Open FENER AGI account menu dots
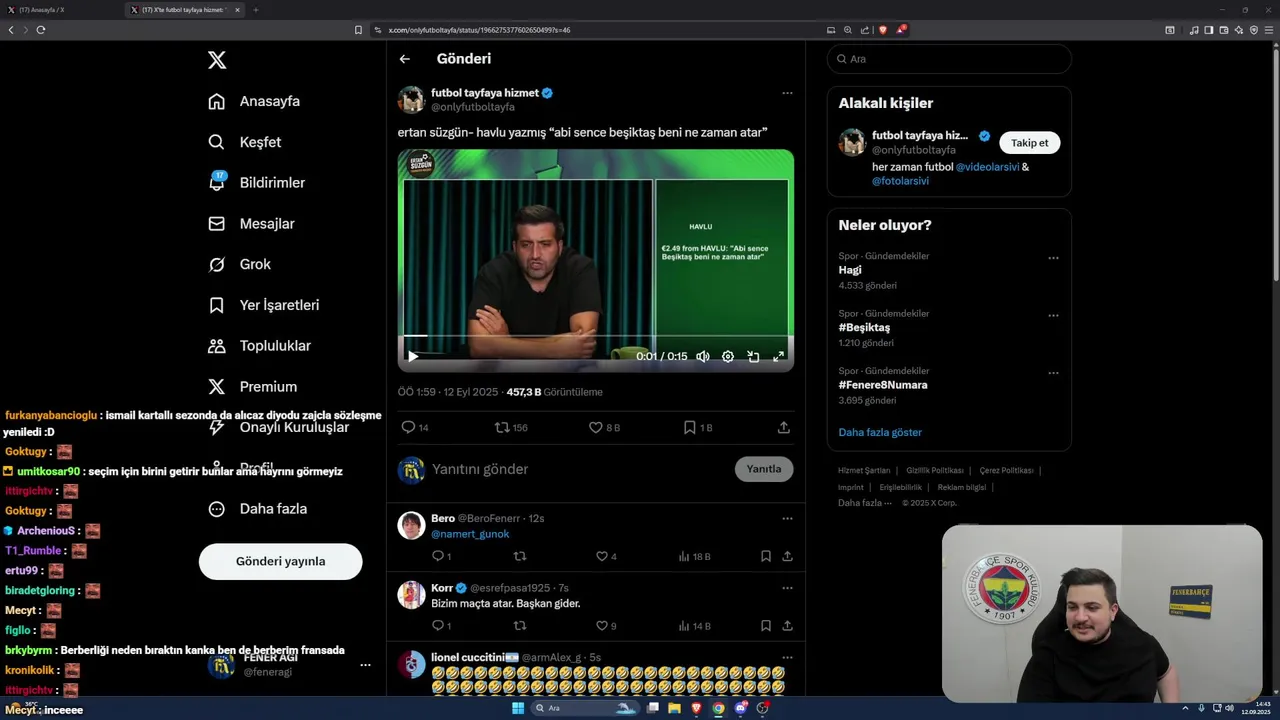Viewport: 1280px width, 720px height. coord(365,665)
